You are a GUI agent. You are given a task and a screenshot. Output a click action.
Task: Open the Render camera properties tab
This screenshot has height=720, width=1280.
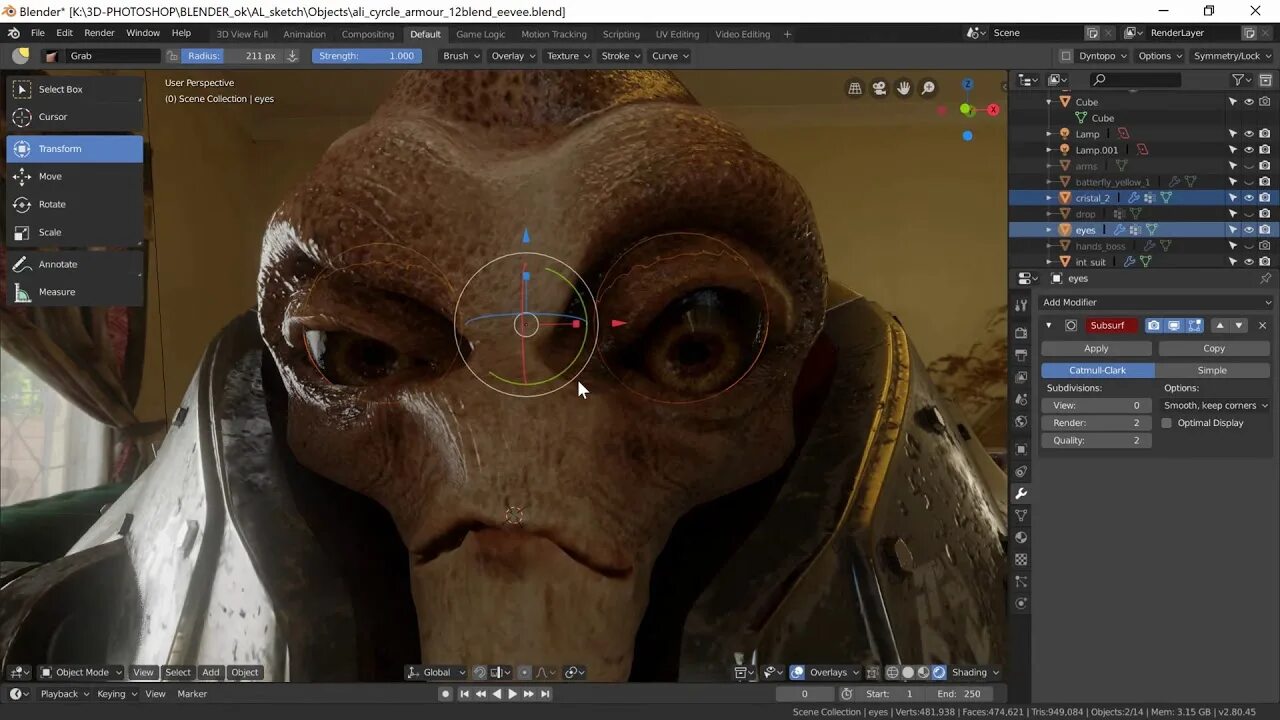(x=1021, y=333)
